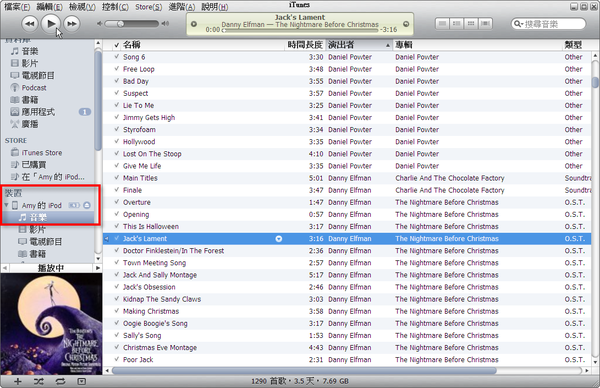This screenshot has width=600, height=388.
Task: Open Jack's Lament Ping dropdown arrow
Action: tap(279, 239)
